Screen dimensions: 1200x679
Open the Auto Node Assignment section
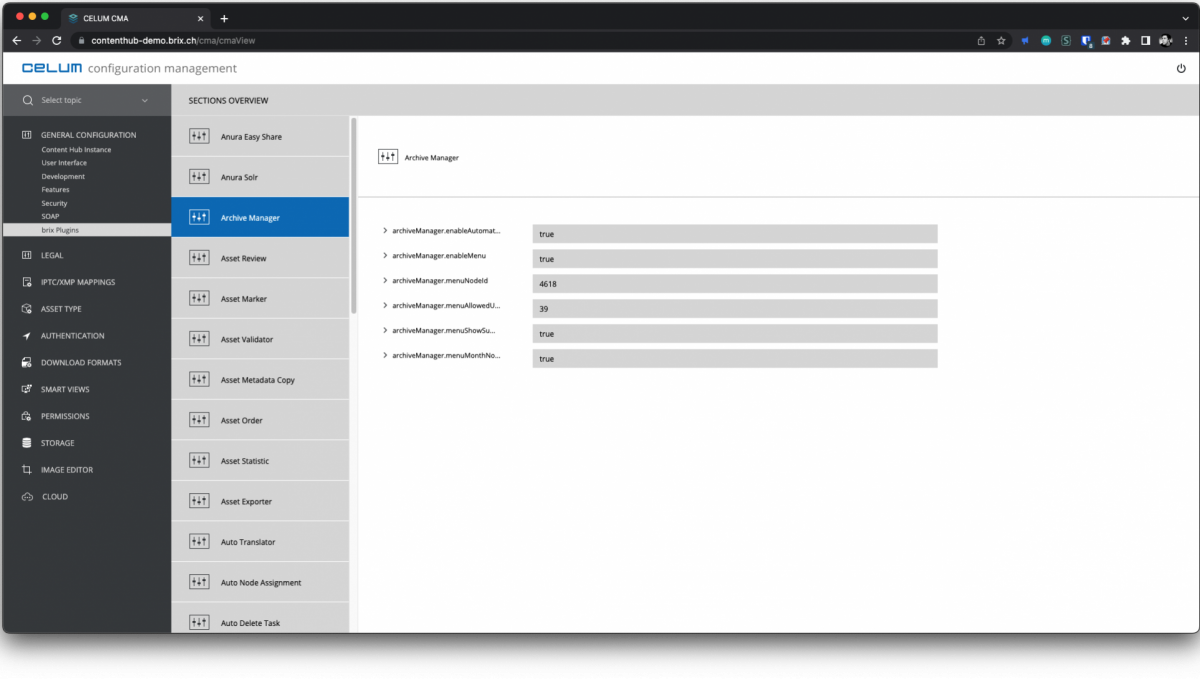pyautogui.click(x=260, y=582)
